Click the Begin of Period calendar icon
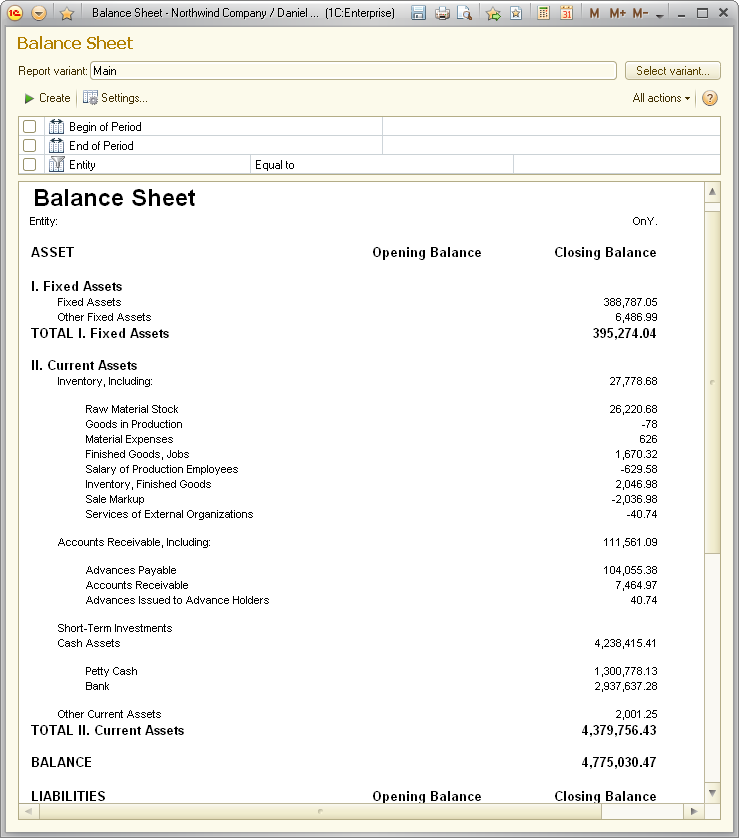Viewport: 739px width, 838px height. coord(56,127)
